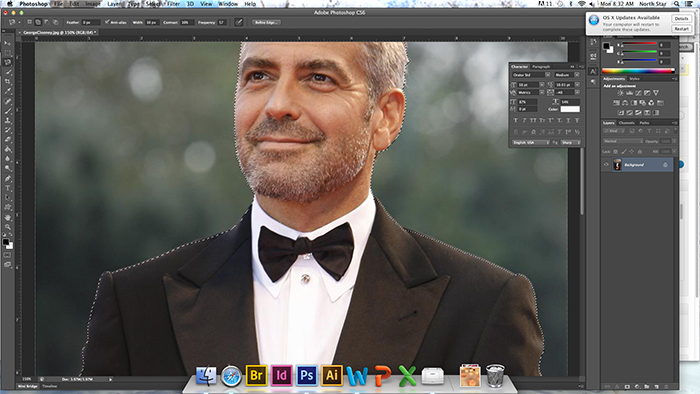Image resolution: width=700 pixels, height=394 pixels.
Task: Click the color spectrum ramp
Action: coord(638,71)
